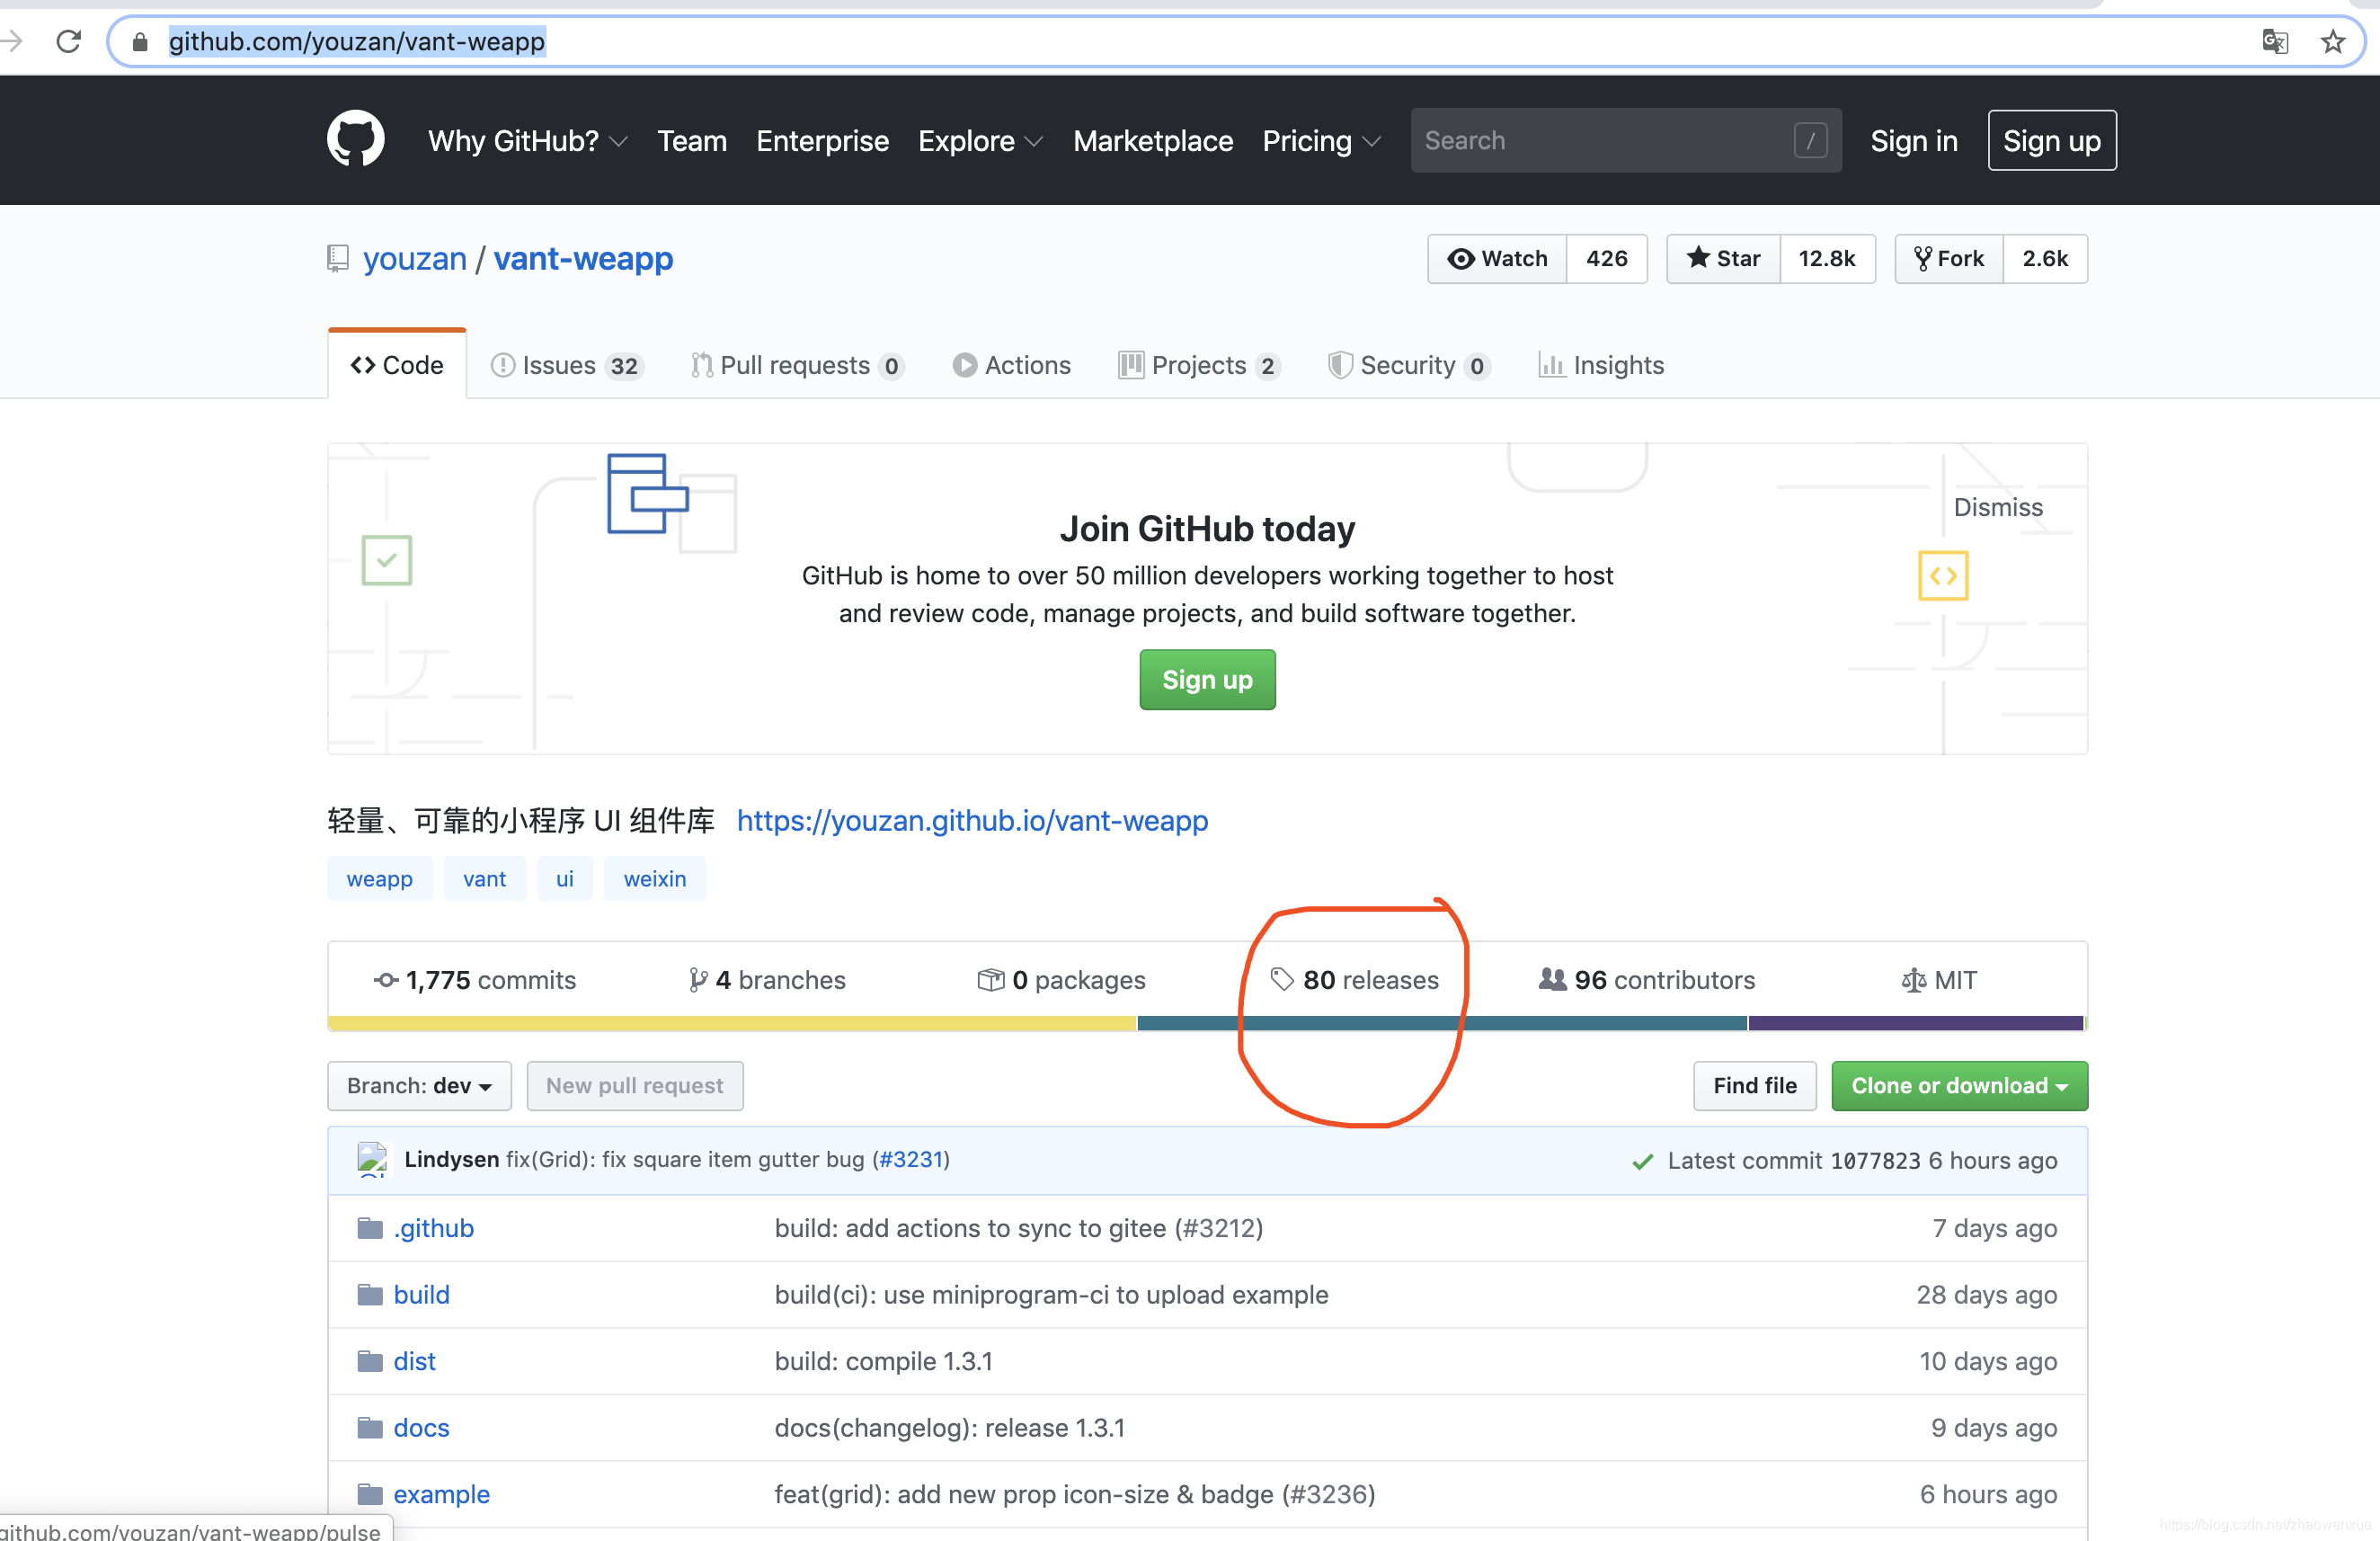Screen dimensions: 2380x1541
Task: Click the 80 releases tag link
Action: coord(1355,980)
